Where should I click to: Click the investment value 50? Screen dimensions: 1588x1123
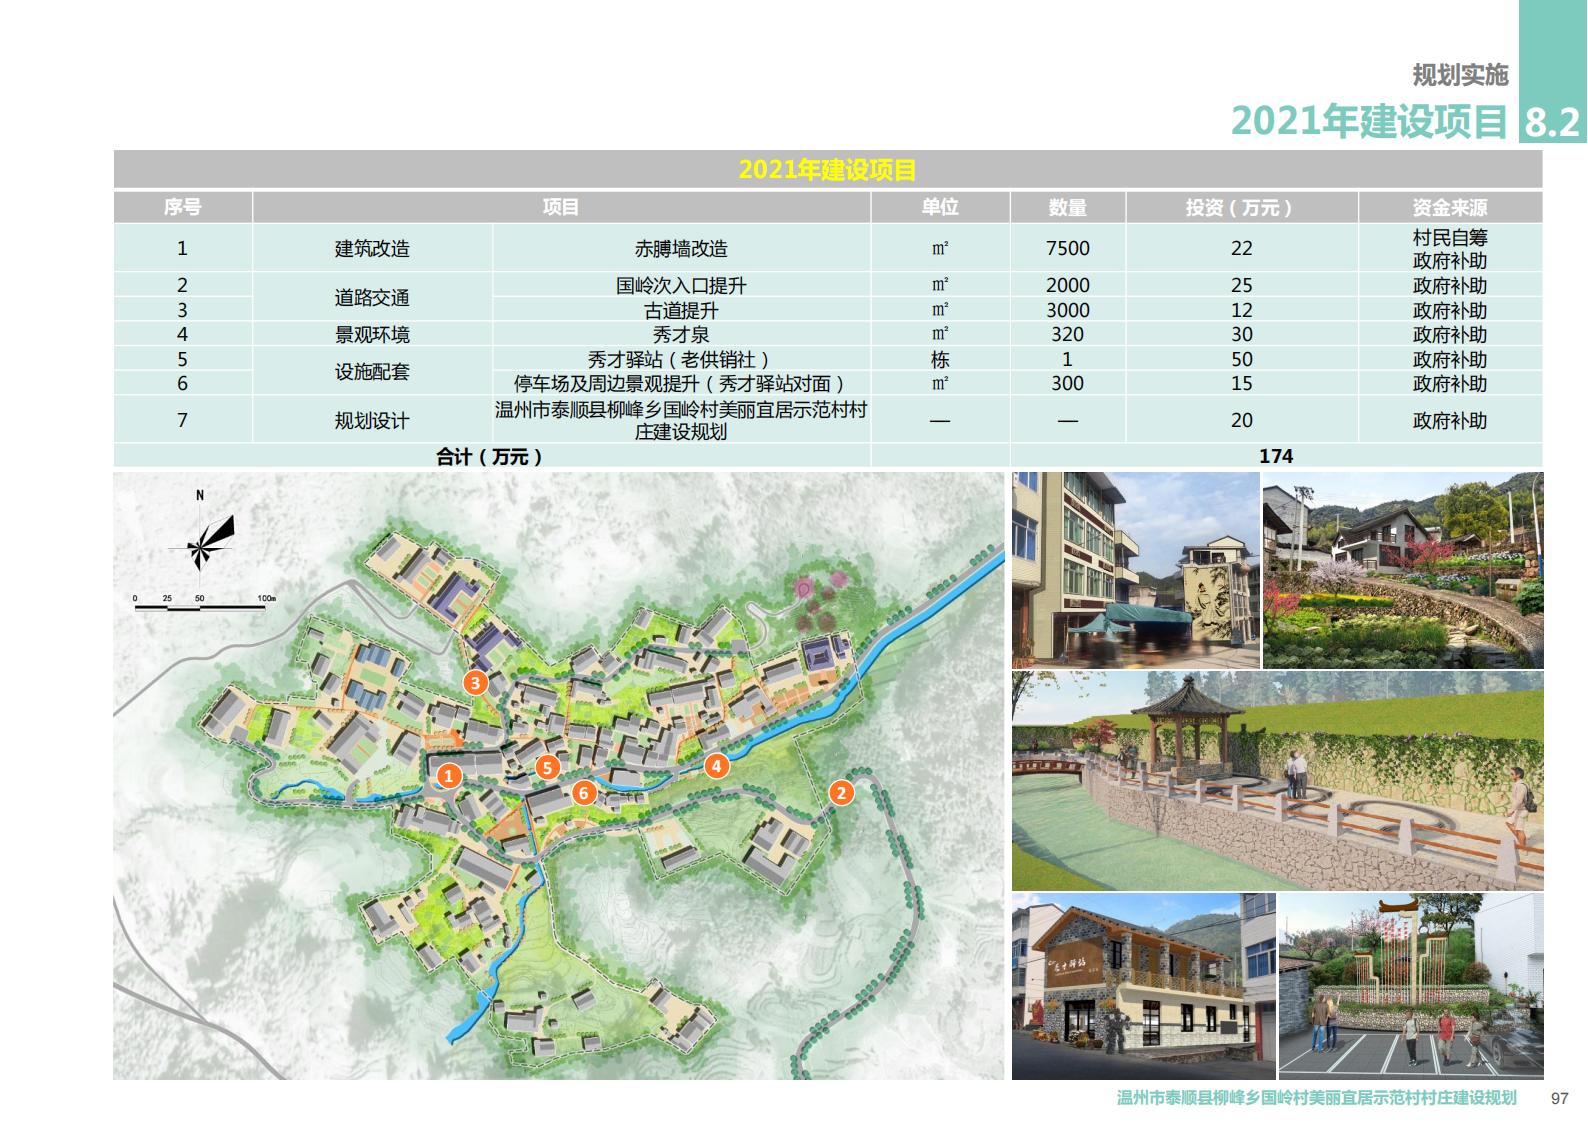coord(1241,359)
